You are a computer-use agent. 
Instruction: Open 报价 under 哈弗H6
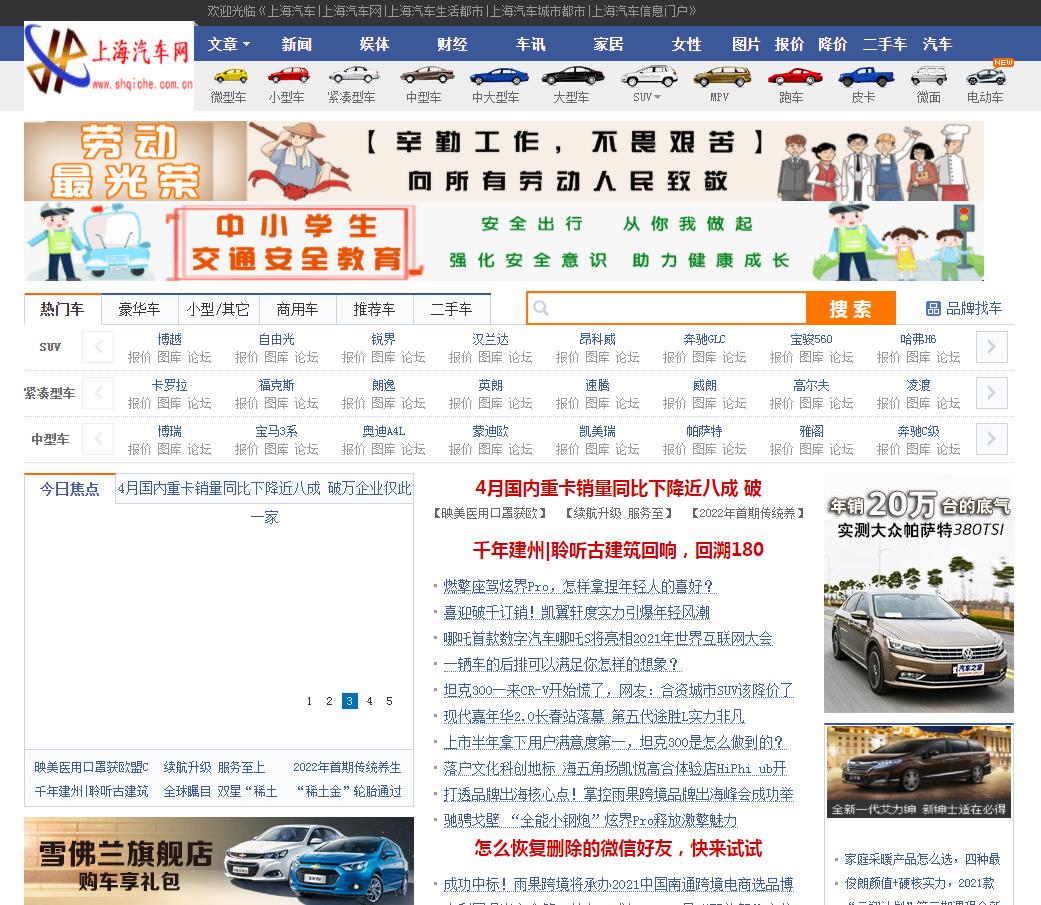888,357
